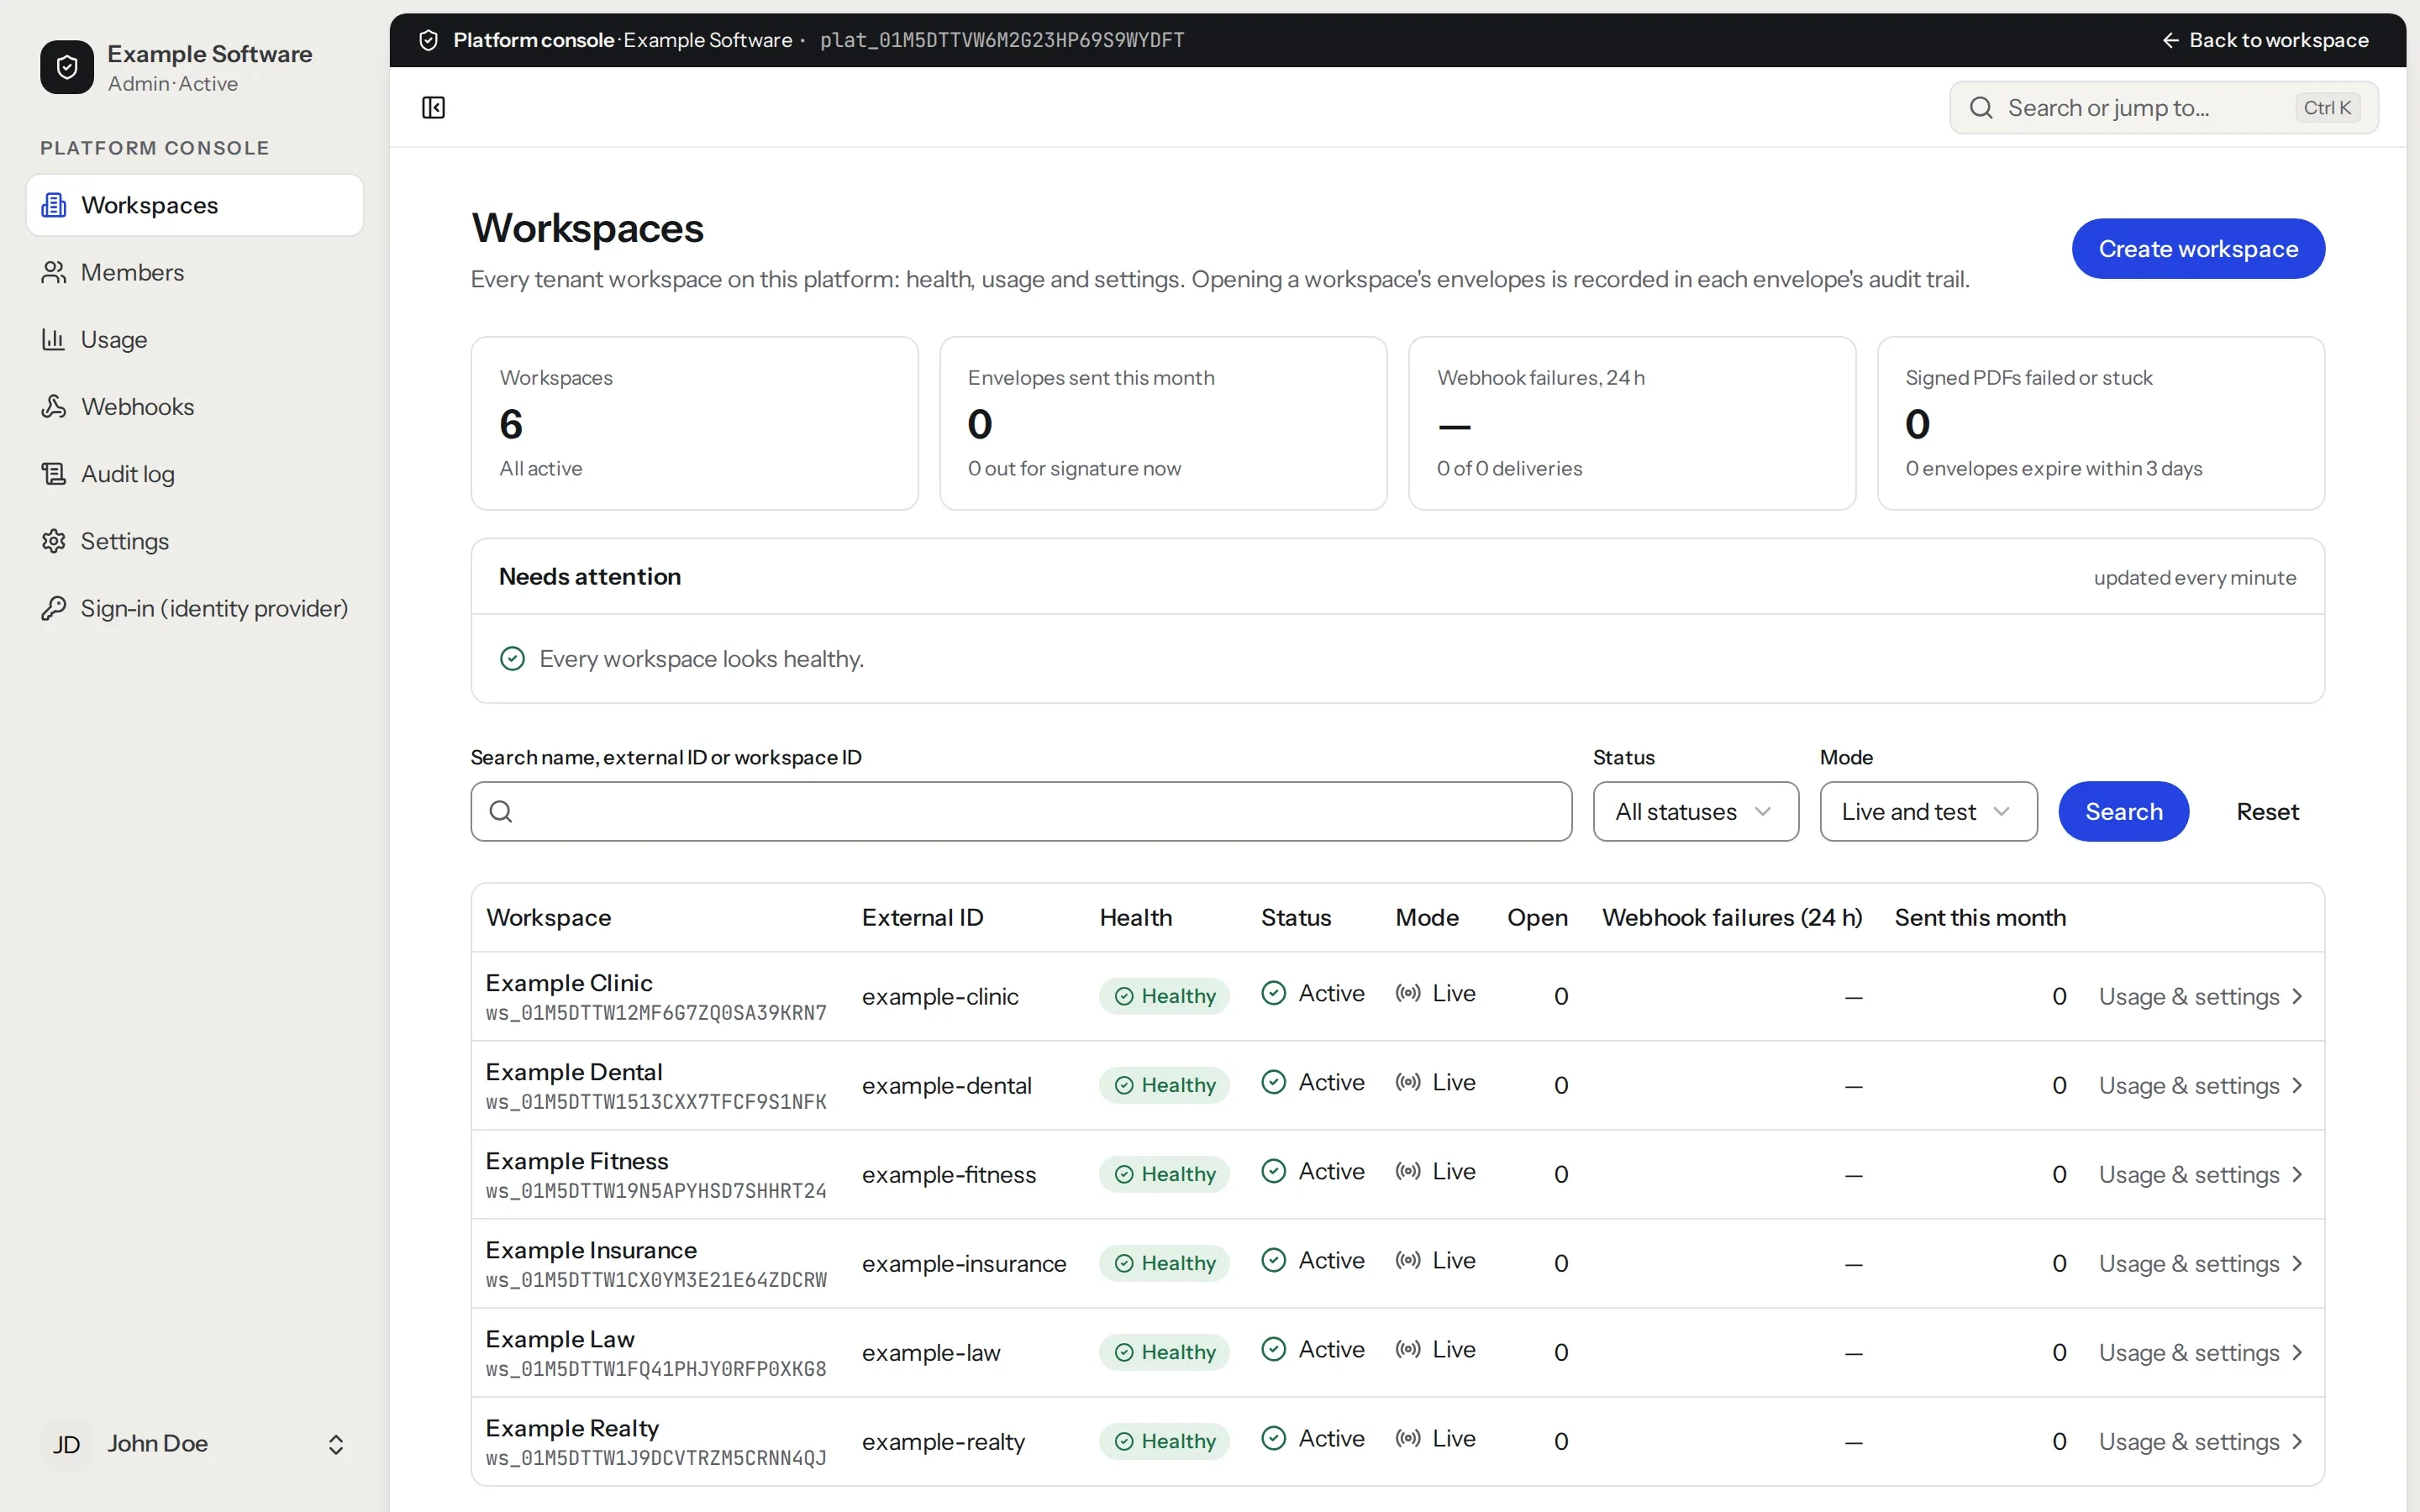Focus the Search or jump to field

[x=2164, y=107]
